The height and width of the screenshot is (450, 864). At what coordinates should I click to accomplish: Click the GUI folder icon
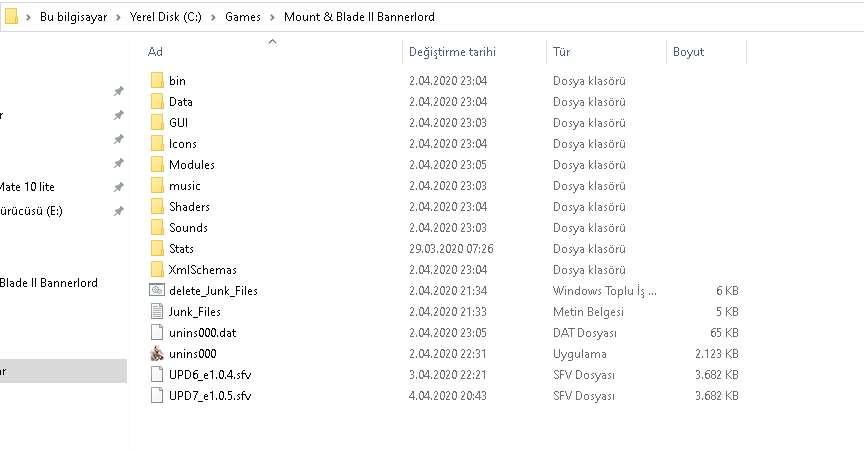click(x=157, y=122)
